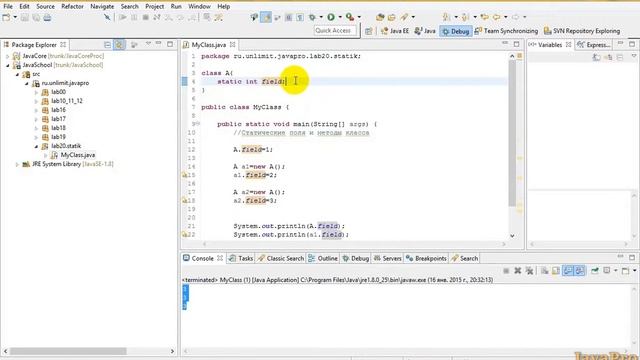Screen dimensions: 640x360
Task: Toggle Show Console When Standard Out Changes
Action: tap(568, 271)
